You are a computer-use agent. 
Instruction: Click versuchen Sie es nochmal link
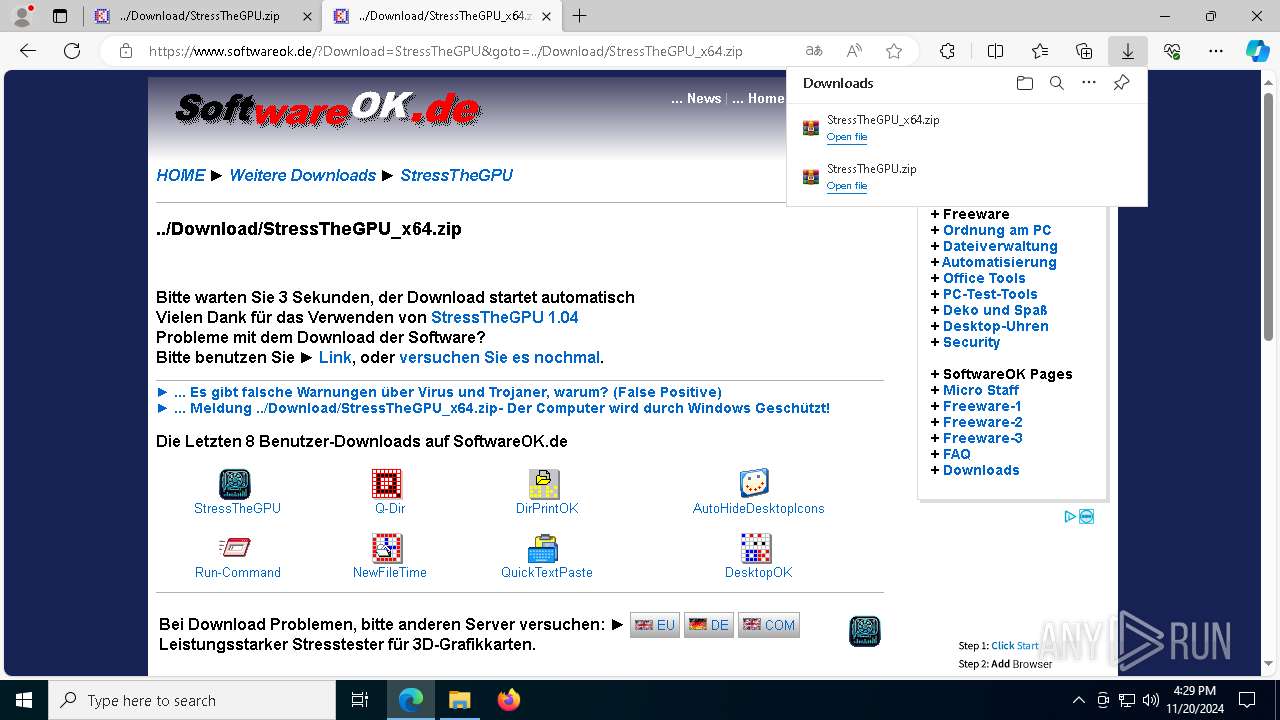pyautogui.click(x=499, y=357)
